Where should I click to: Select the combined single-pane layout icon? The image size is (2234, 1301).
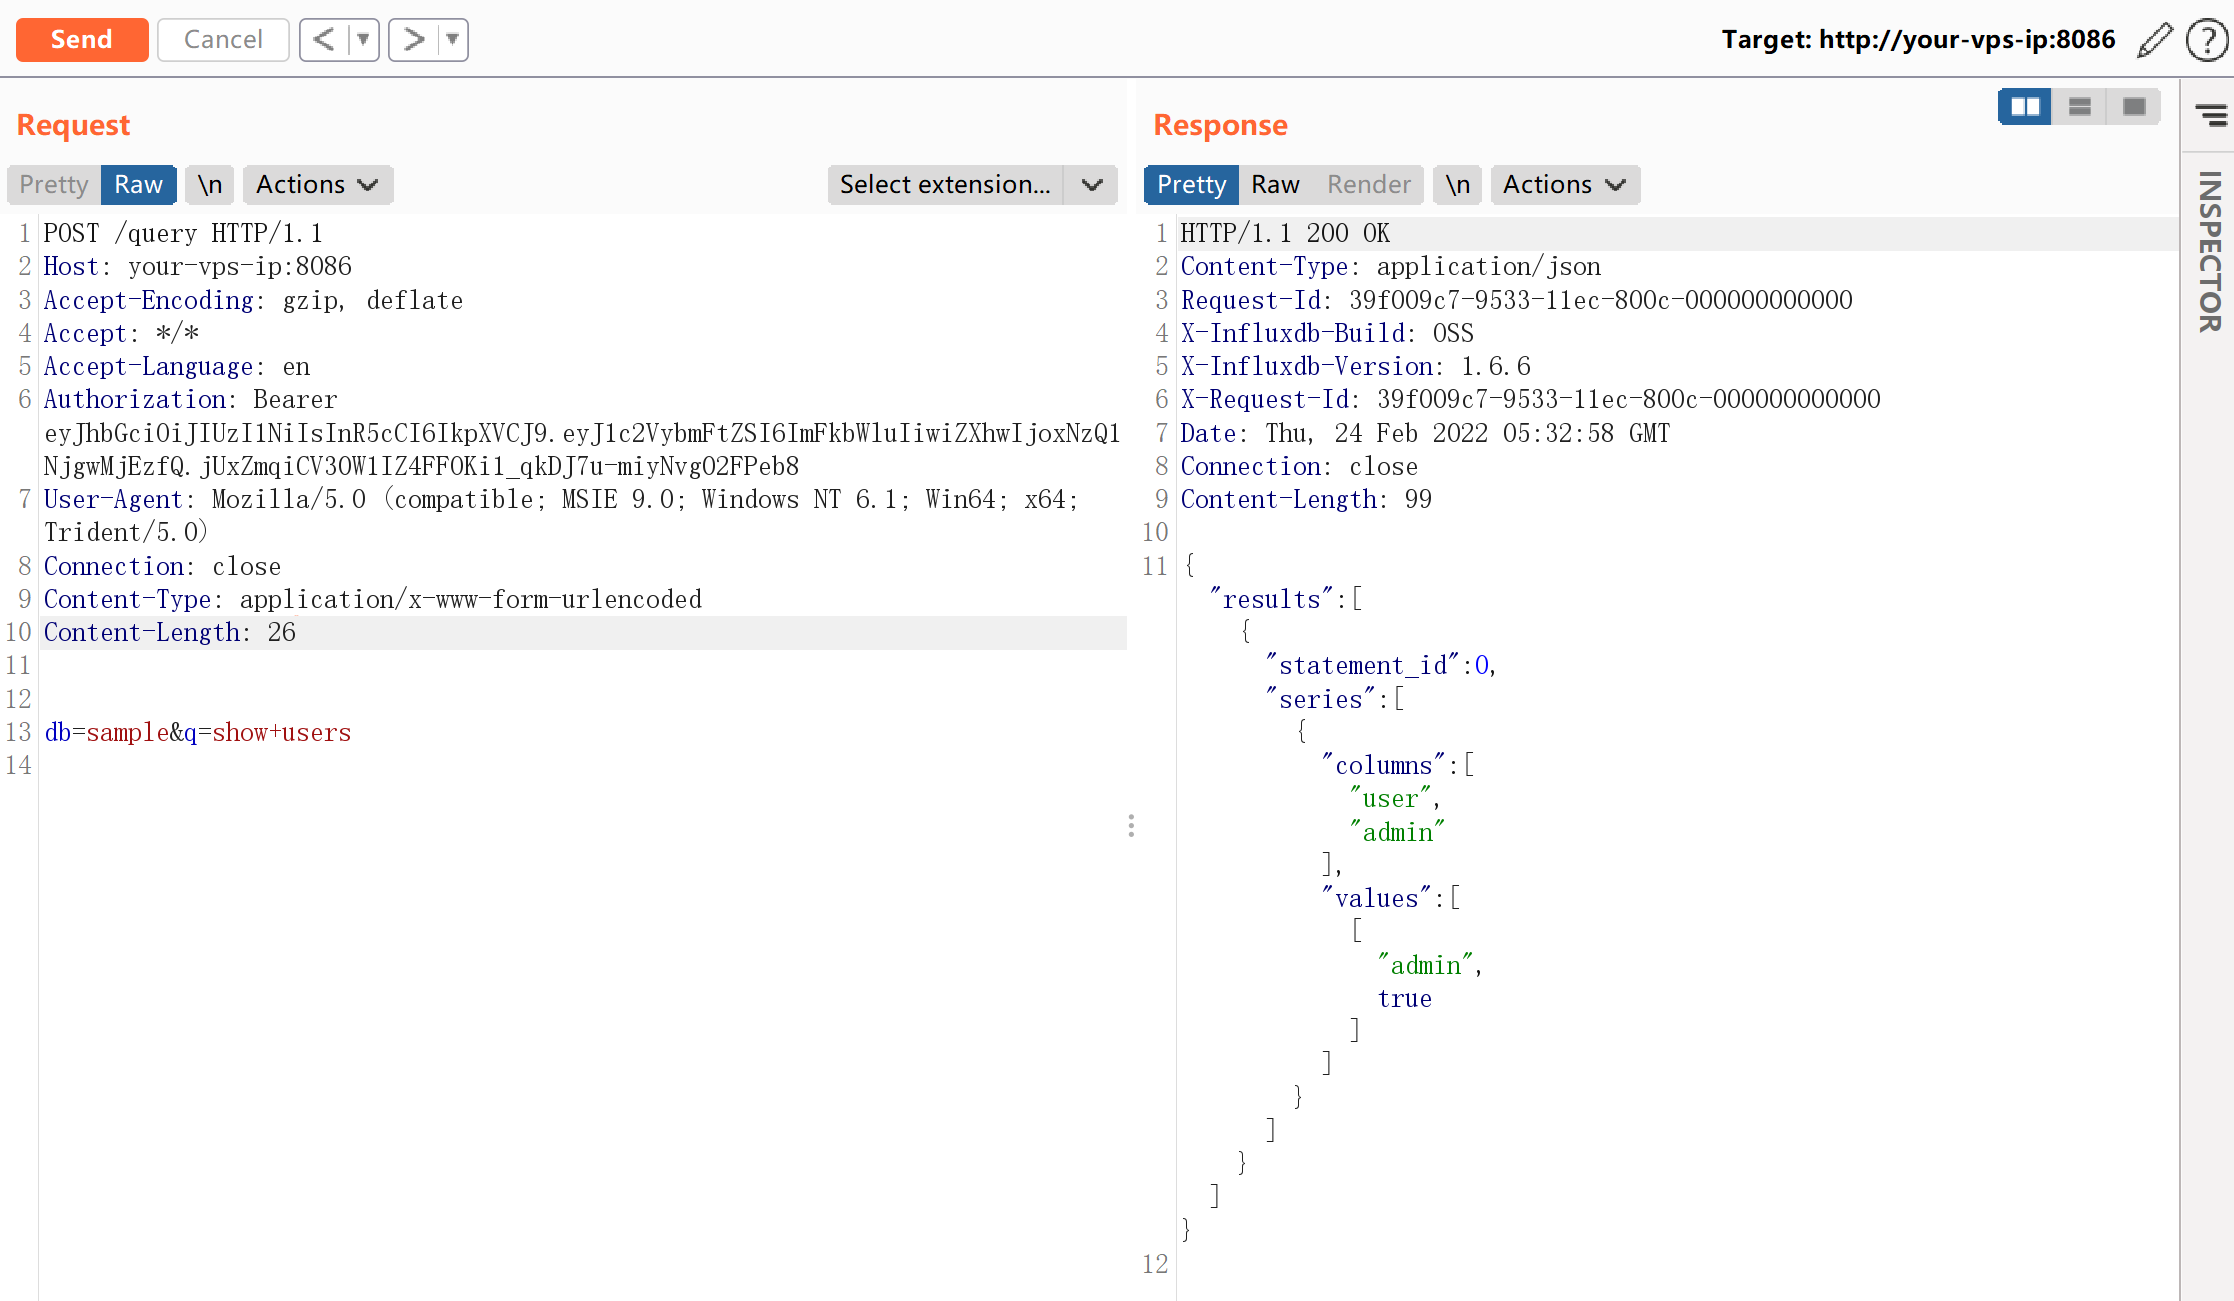pyautogui.click(x=2134, y=106)
